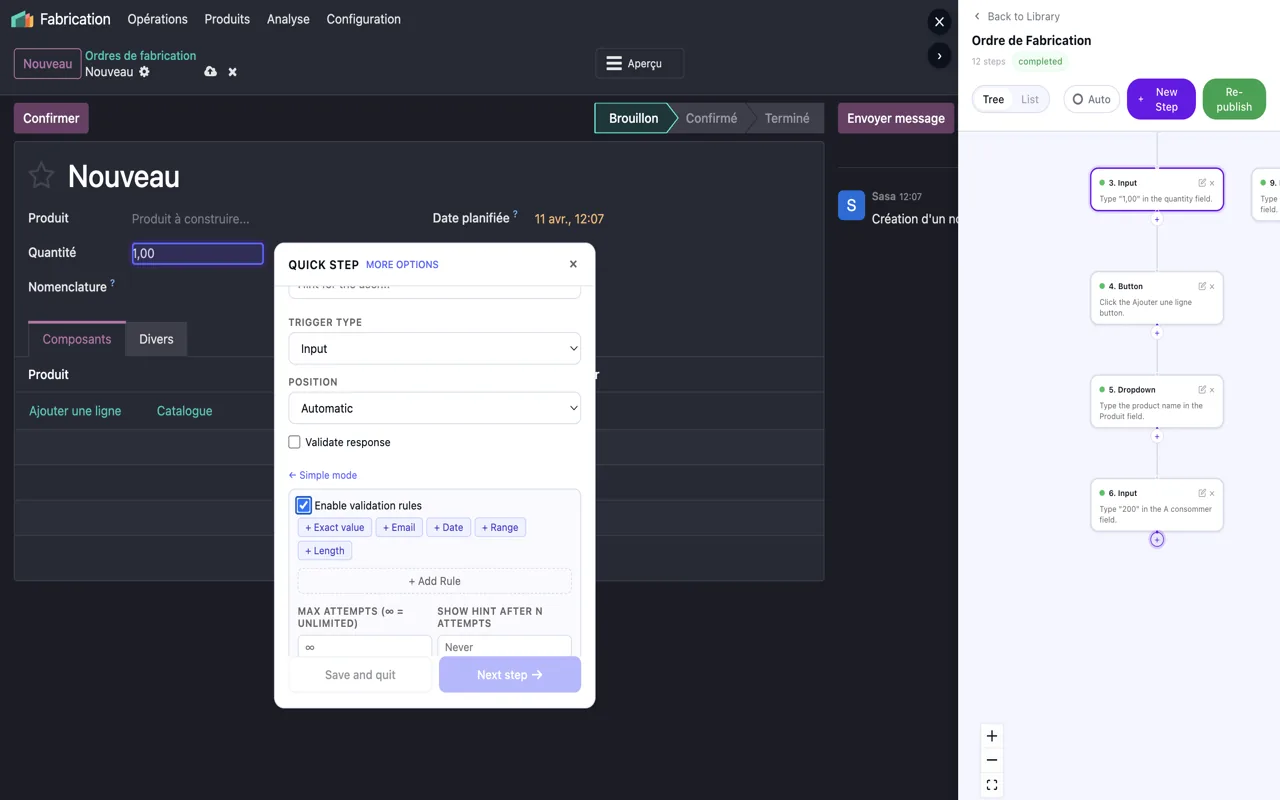Toggle the Auto mode option
This screenshot has height=800, width=1280.
pos(1091,99)
